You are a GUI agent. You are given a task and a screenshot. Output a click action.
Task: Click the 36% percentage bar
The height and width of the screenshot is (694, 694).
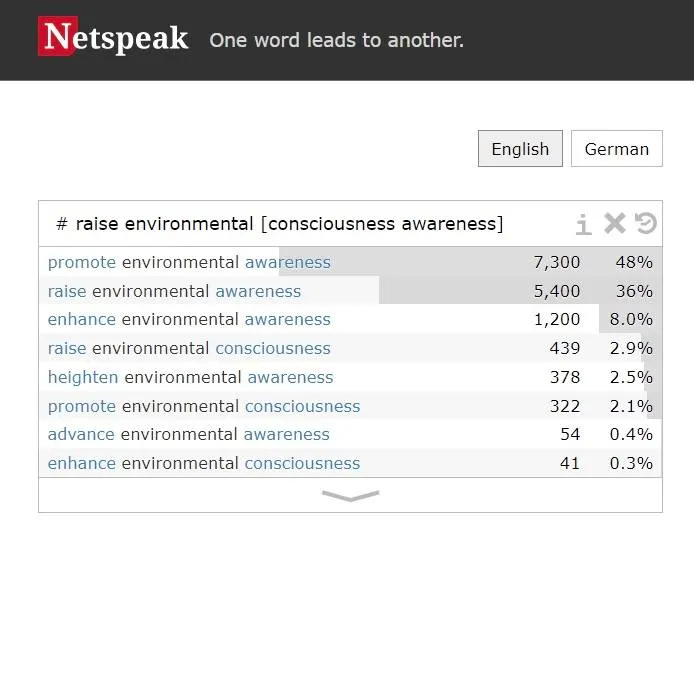[633, 291]
